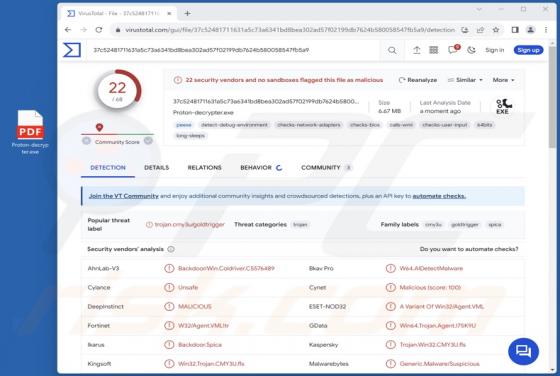Screen dimensions: 560x376
Task: Expand the Similar dropdown
Action: [465, 80]
